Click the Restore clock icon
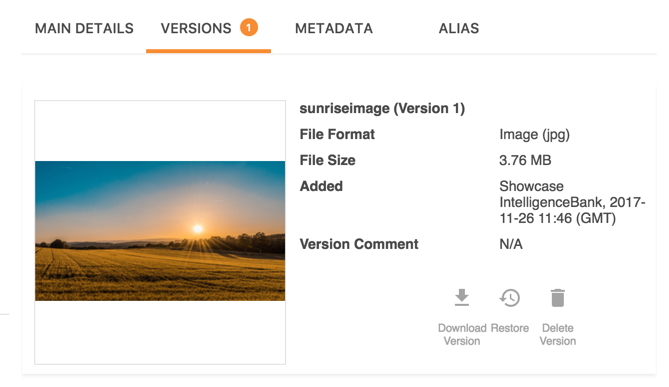Screen dimensions: 669x387 pyautogui.click(x=510, y=298)
